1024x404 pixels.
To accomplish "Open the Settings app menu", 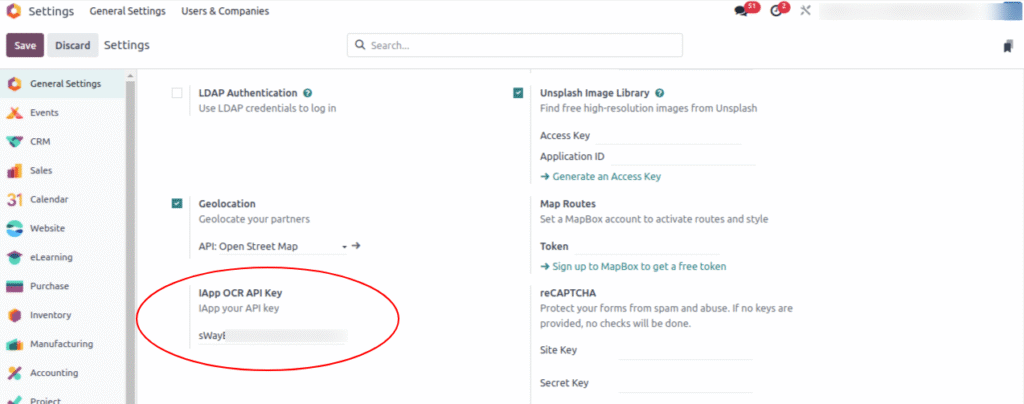I will [x=51, y=11].
